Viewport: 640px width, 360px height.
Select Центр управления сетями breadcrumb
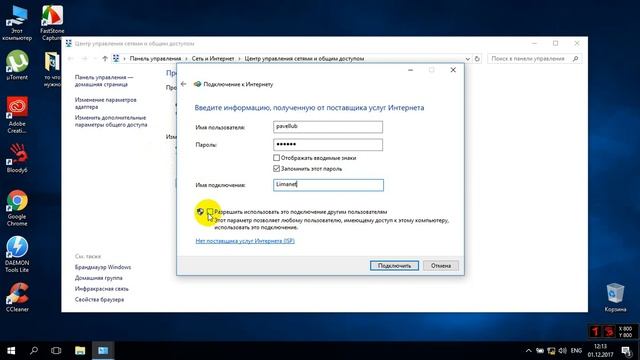tap(304, 59)
